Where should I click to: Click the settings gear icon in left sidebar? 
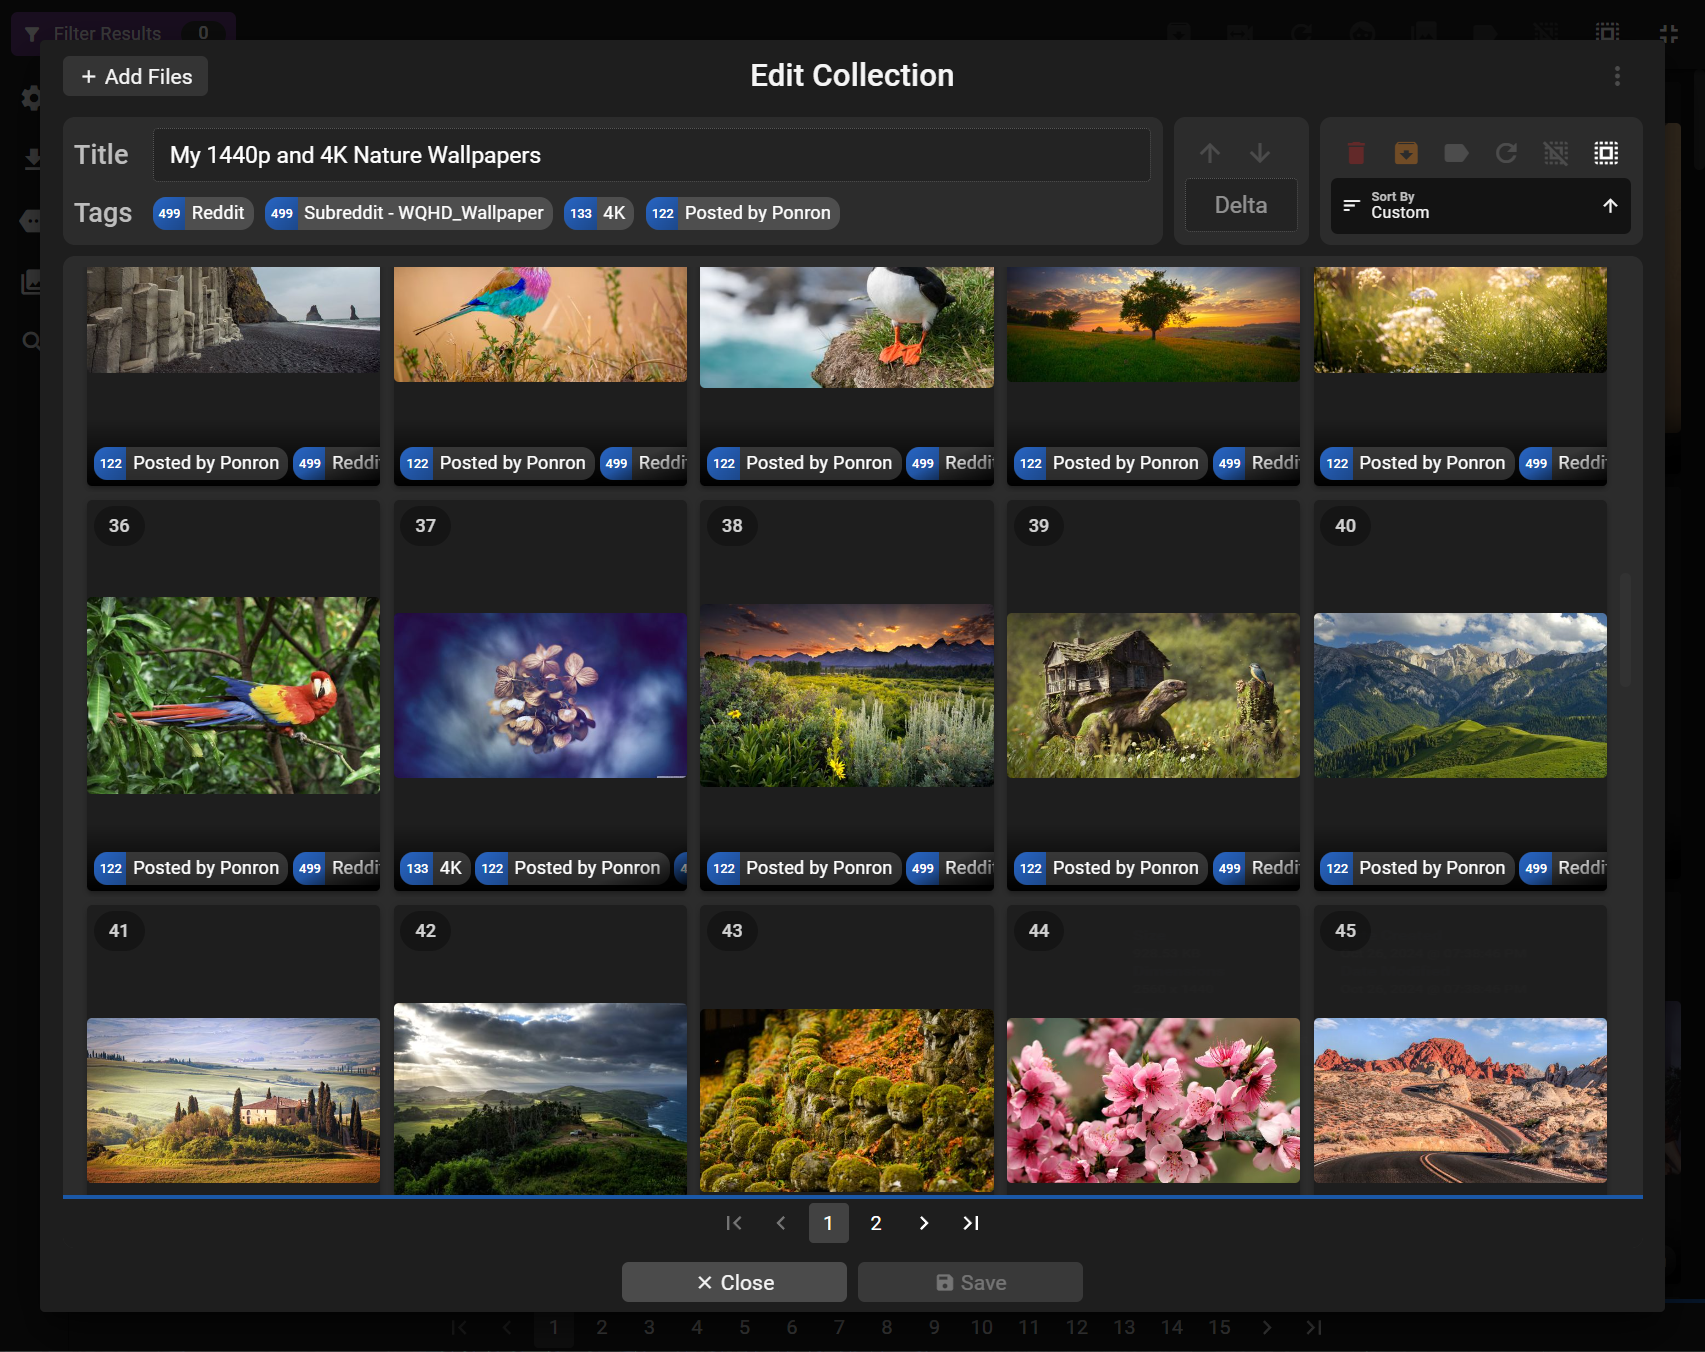pos(31,98)
